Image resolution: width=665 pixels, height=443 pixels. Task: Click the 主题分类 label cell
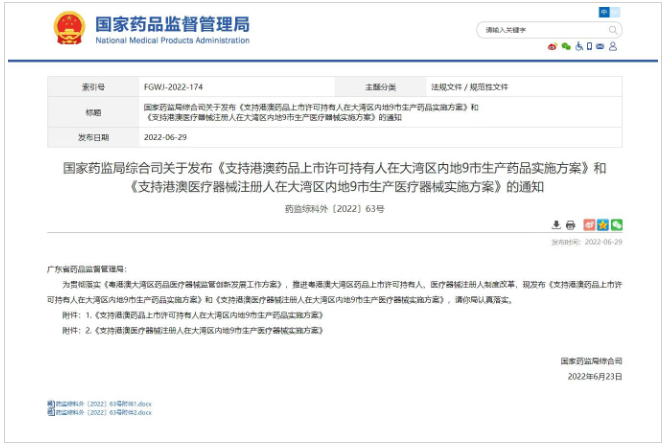[x=380, y=87]
